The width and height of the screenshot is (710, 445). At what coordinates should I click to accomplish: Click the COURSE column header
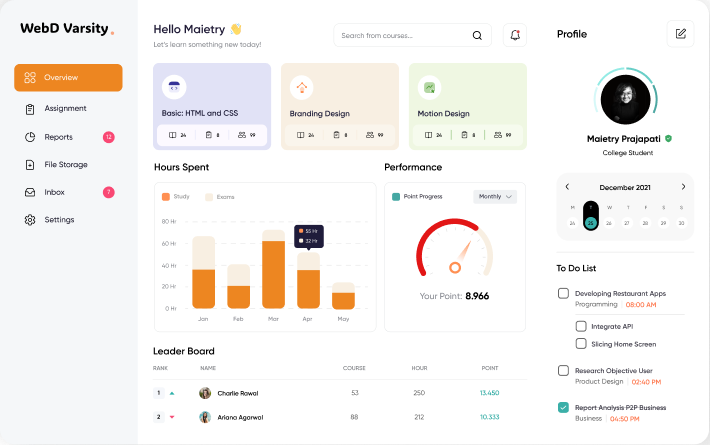click(354, 368)
